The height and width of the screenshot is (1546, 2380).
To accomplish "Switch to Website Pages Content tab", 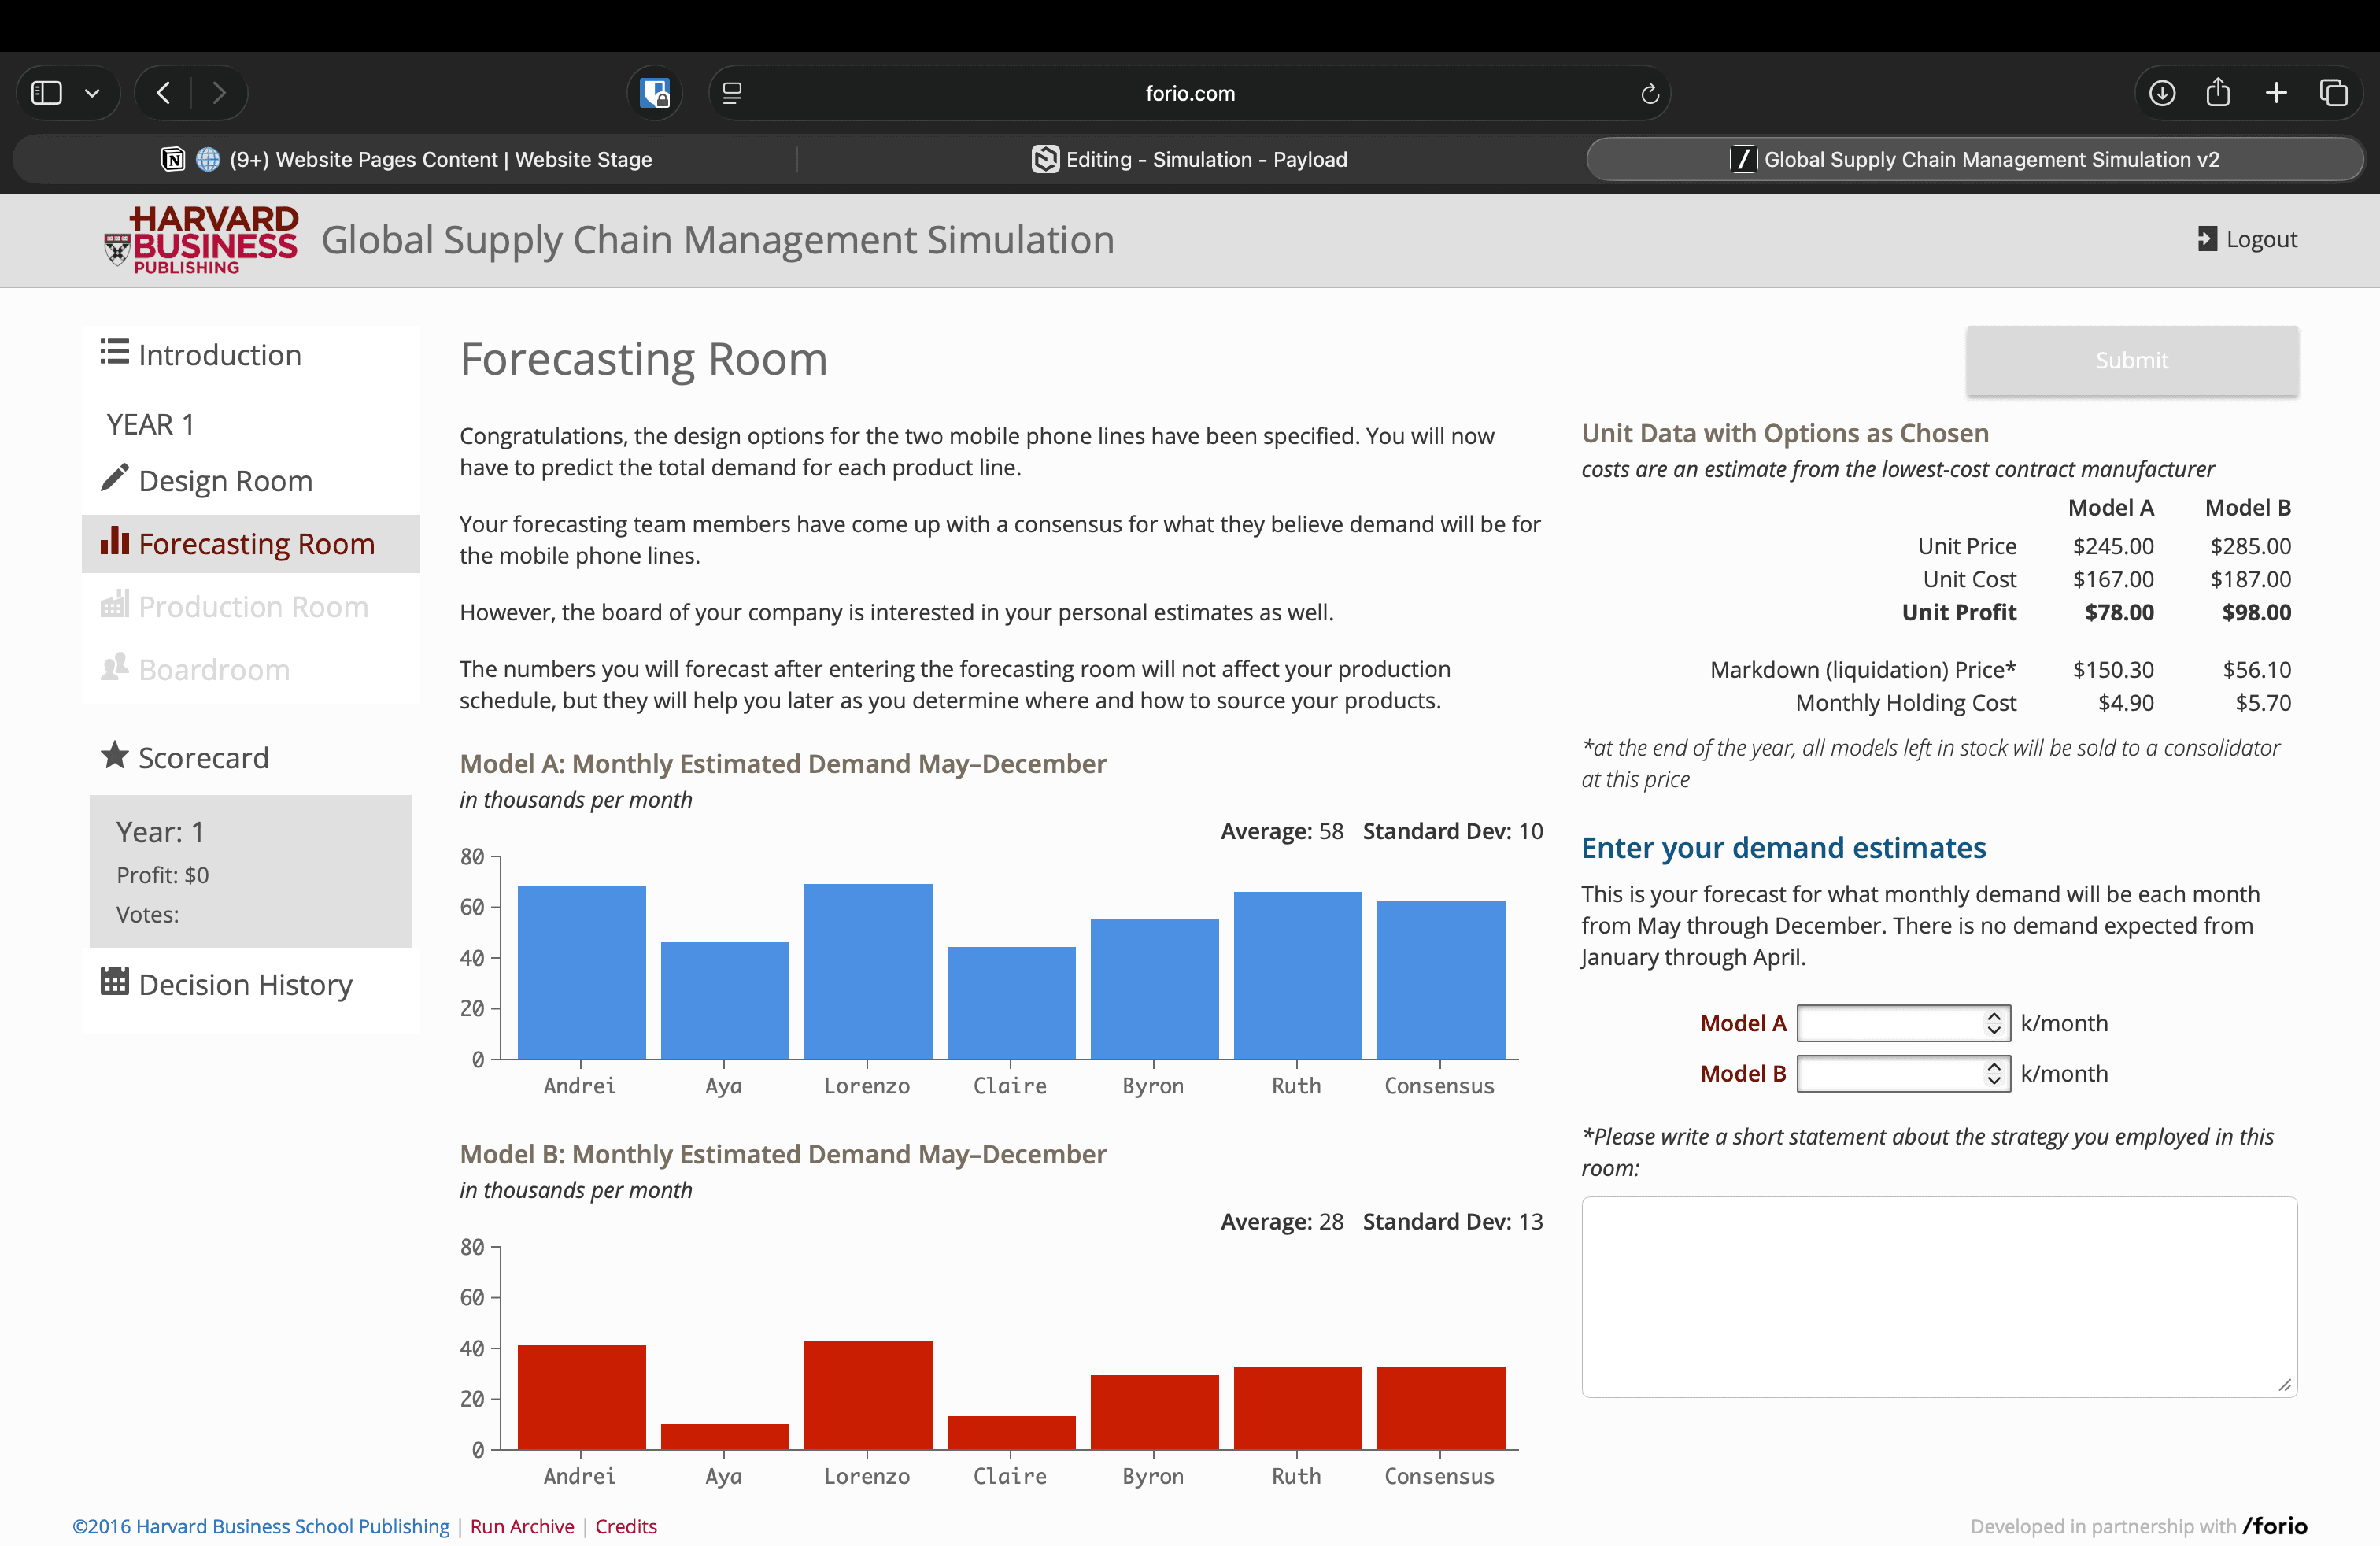I will (x=406, y=159).
